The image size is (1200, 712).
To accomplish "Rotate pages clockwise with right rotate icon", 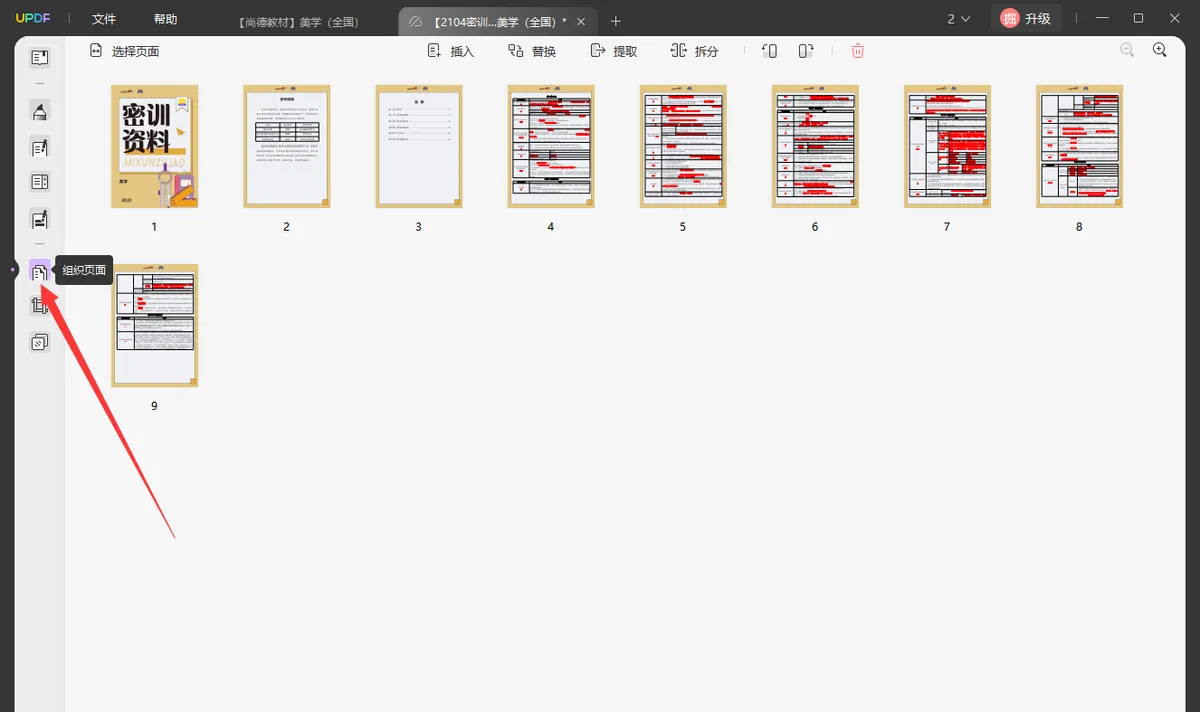I will (x=806, y=50).
